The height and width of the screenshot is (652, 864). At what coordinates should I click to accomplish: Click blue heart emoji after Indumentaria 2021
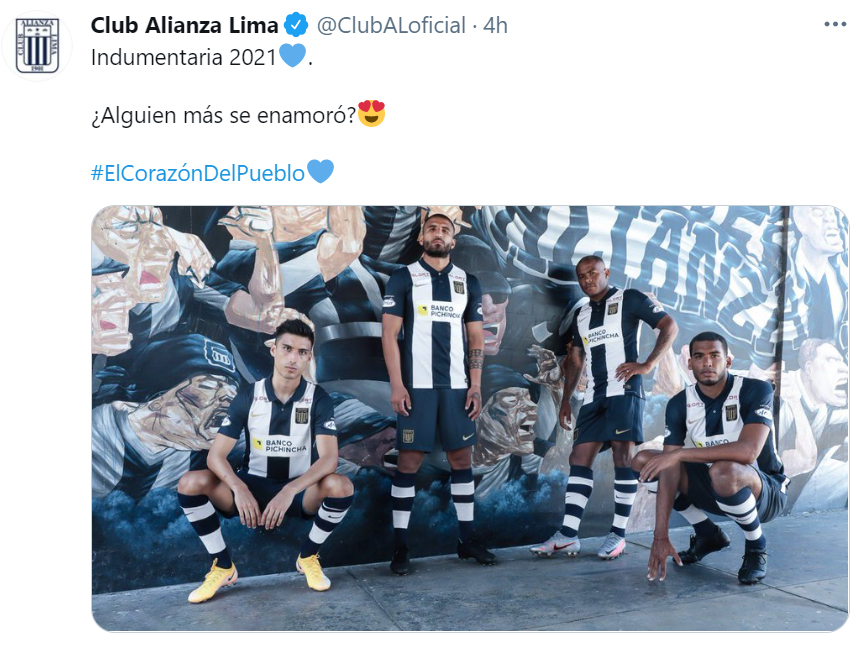[292, 56]
